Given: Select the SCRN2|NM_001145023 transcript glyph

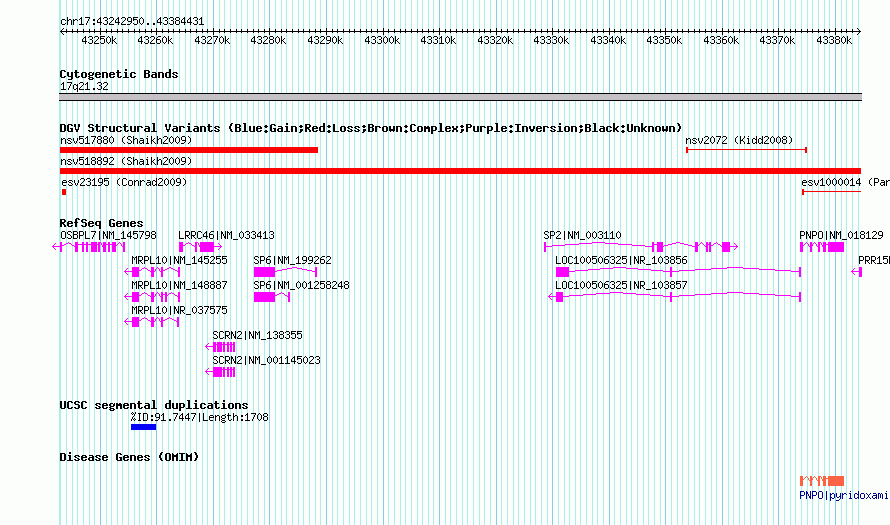Looking at the screenshot, I should (x=220, y=372).
